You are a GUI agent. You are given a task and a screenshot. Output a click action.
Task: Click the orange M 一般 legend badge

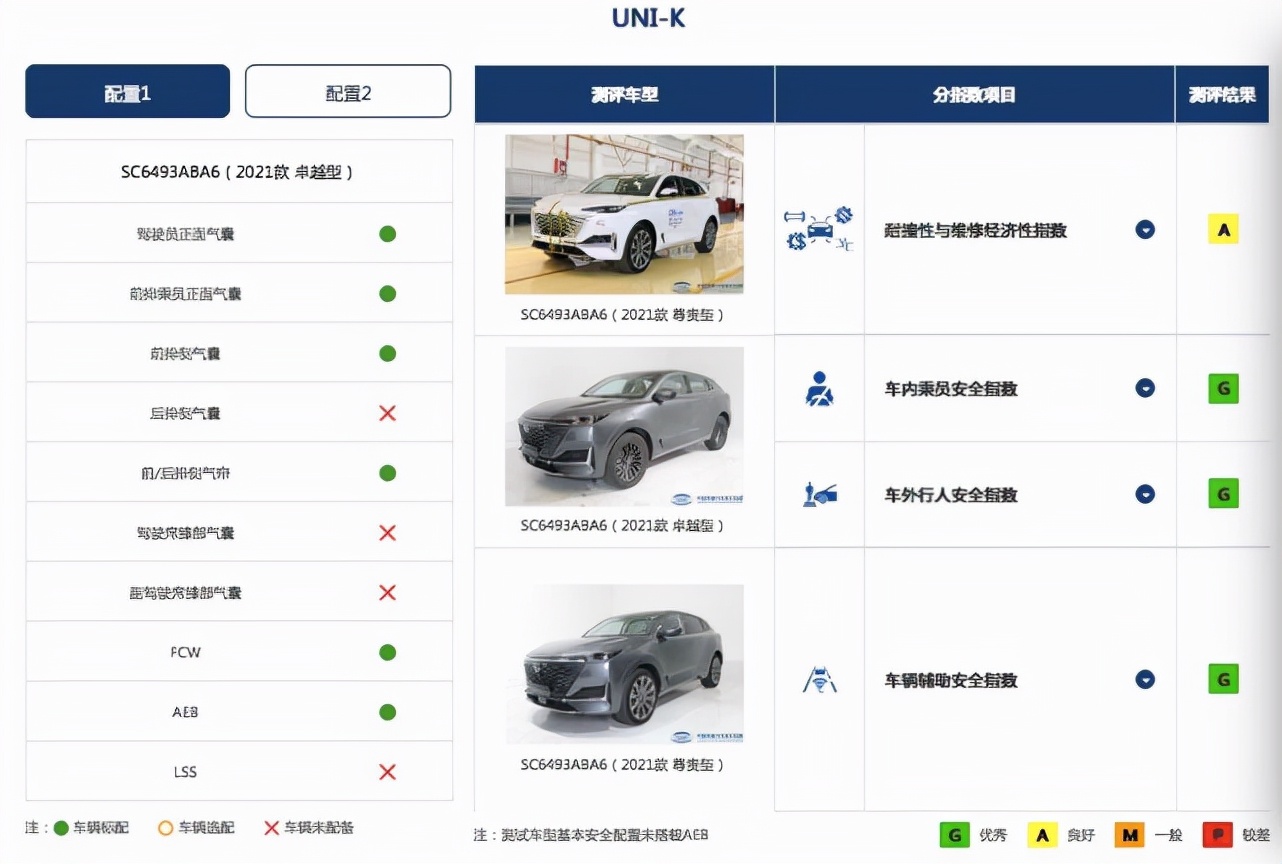[x=1130, y=835]
